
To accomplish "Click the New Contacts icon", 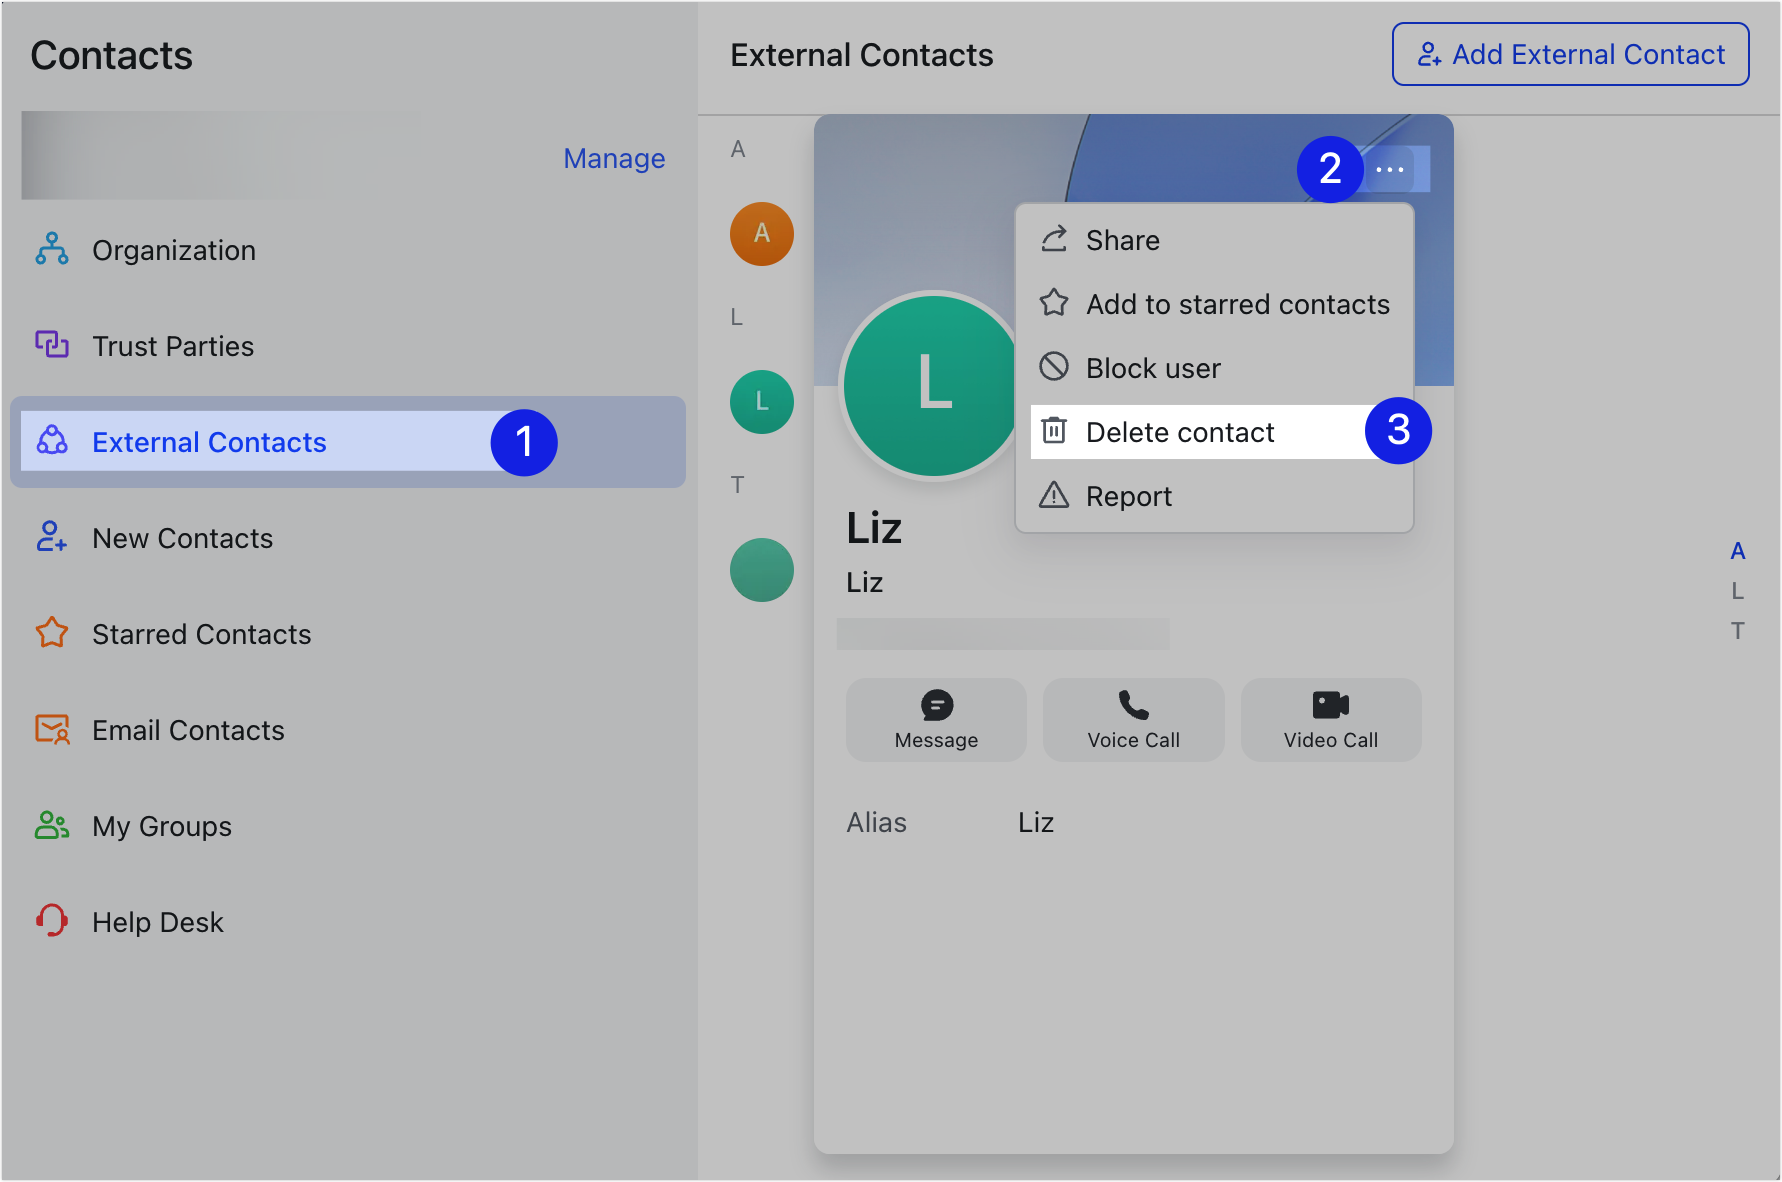I will click(x=51, y=537).
